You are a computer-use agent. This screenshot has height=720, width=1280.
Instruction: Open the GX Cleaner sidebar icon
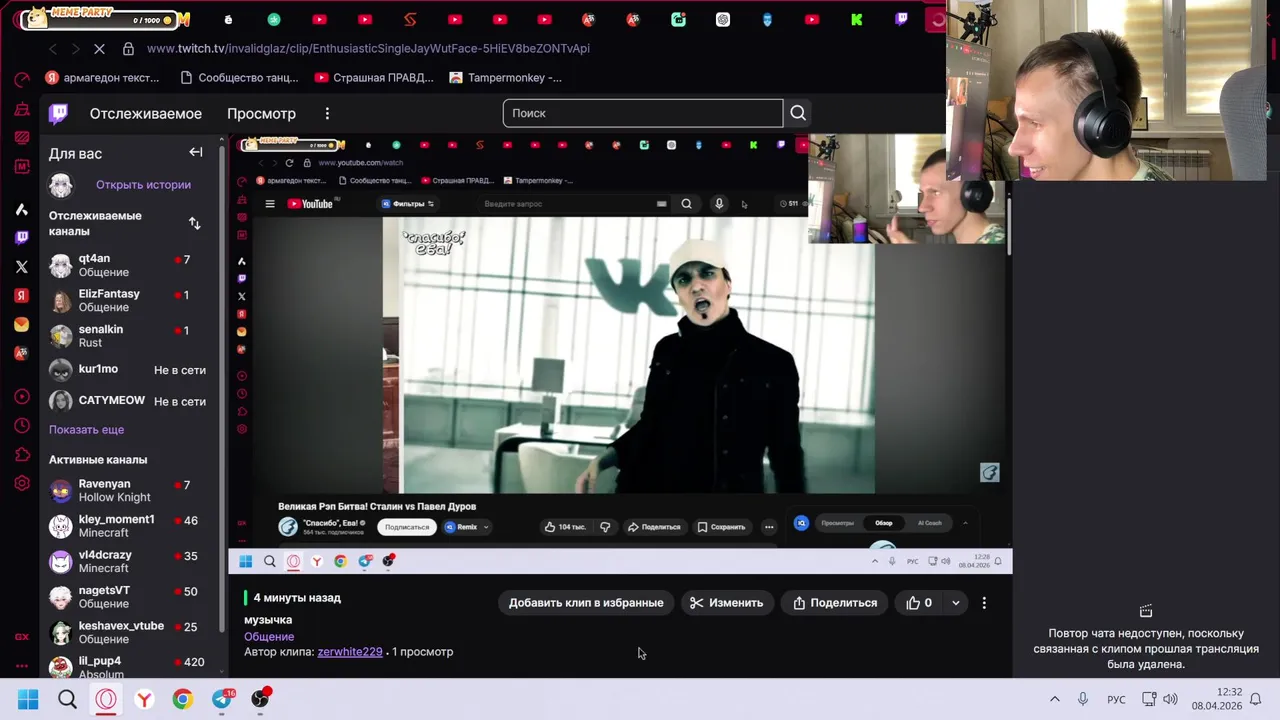(x=22, y=108)
